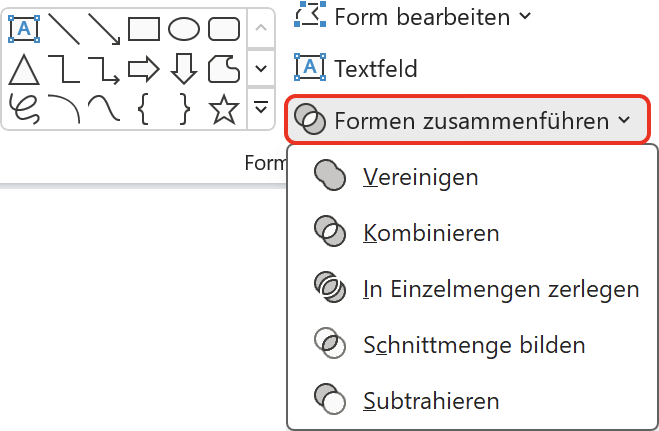Insert the oval shape

point(184,29)
